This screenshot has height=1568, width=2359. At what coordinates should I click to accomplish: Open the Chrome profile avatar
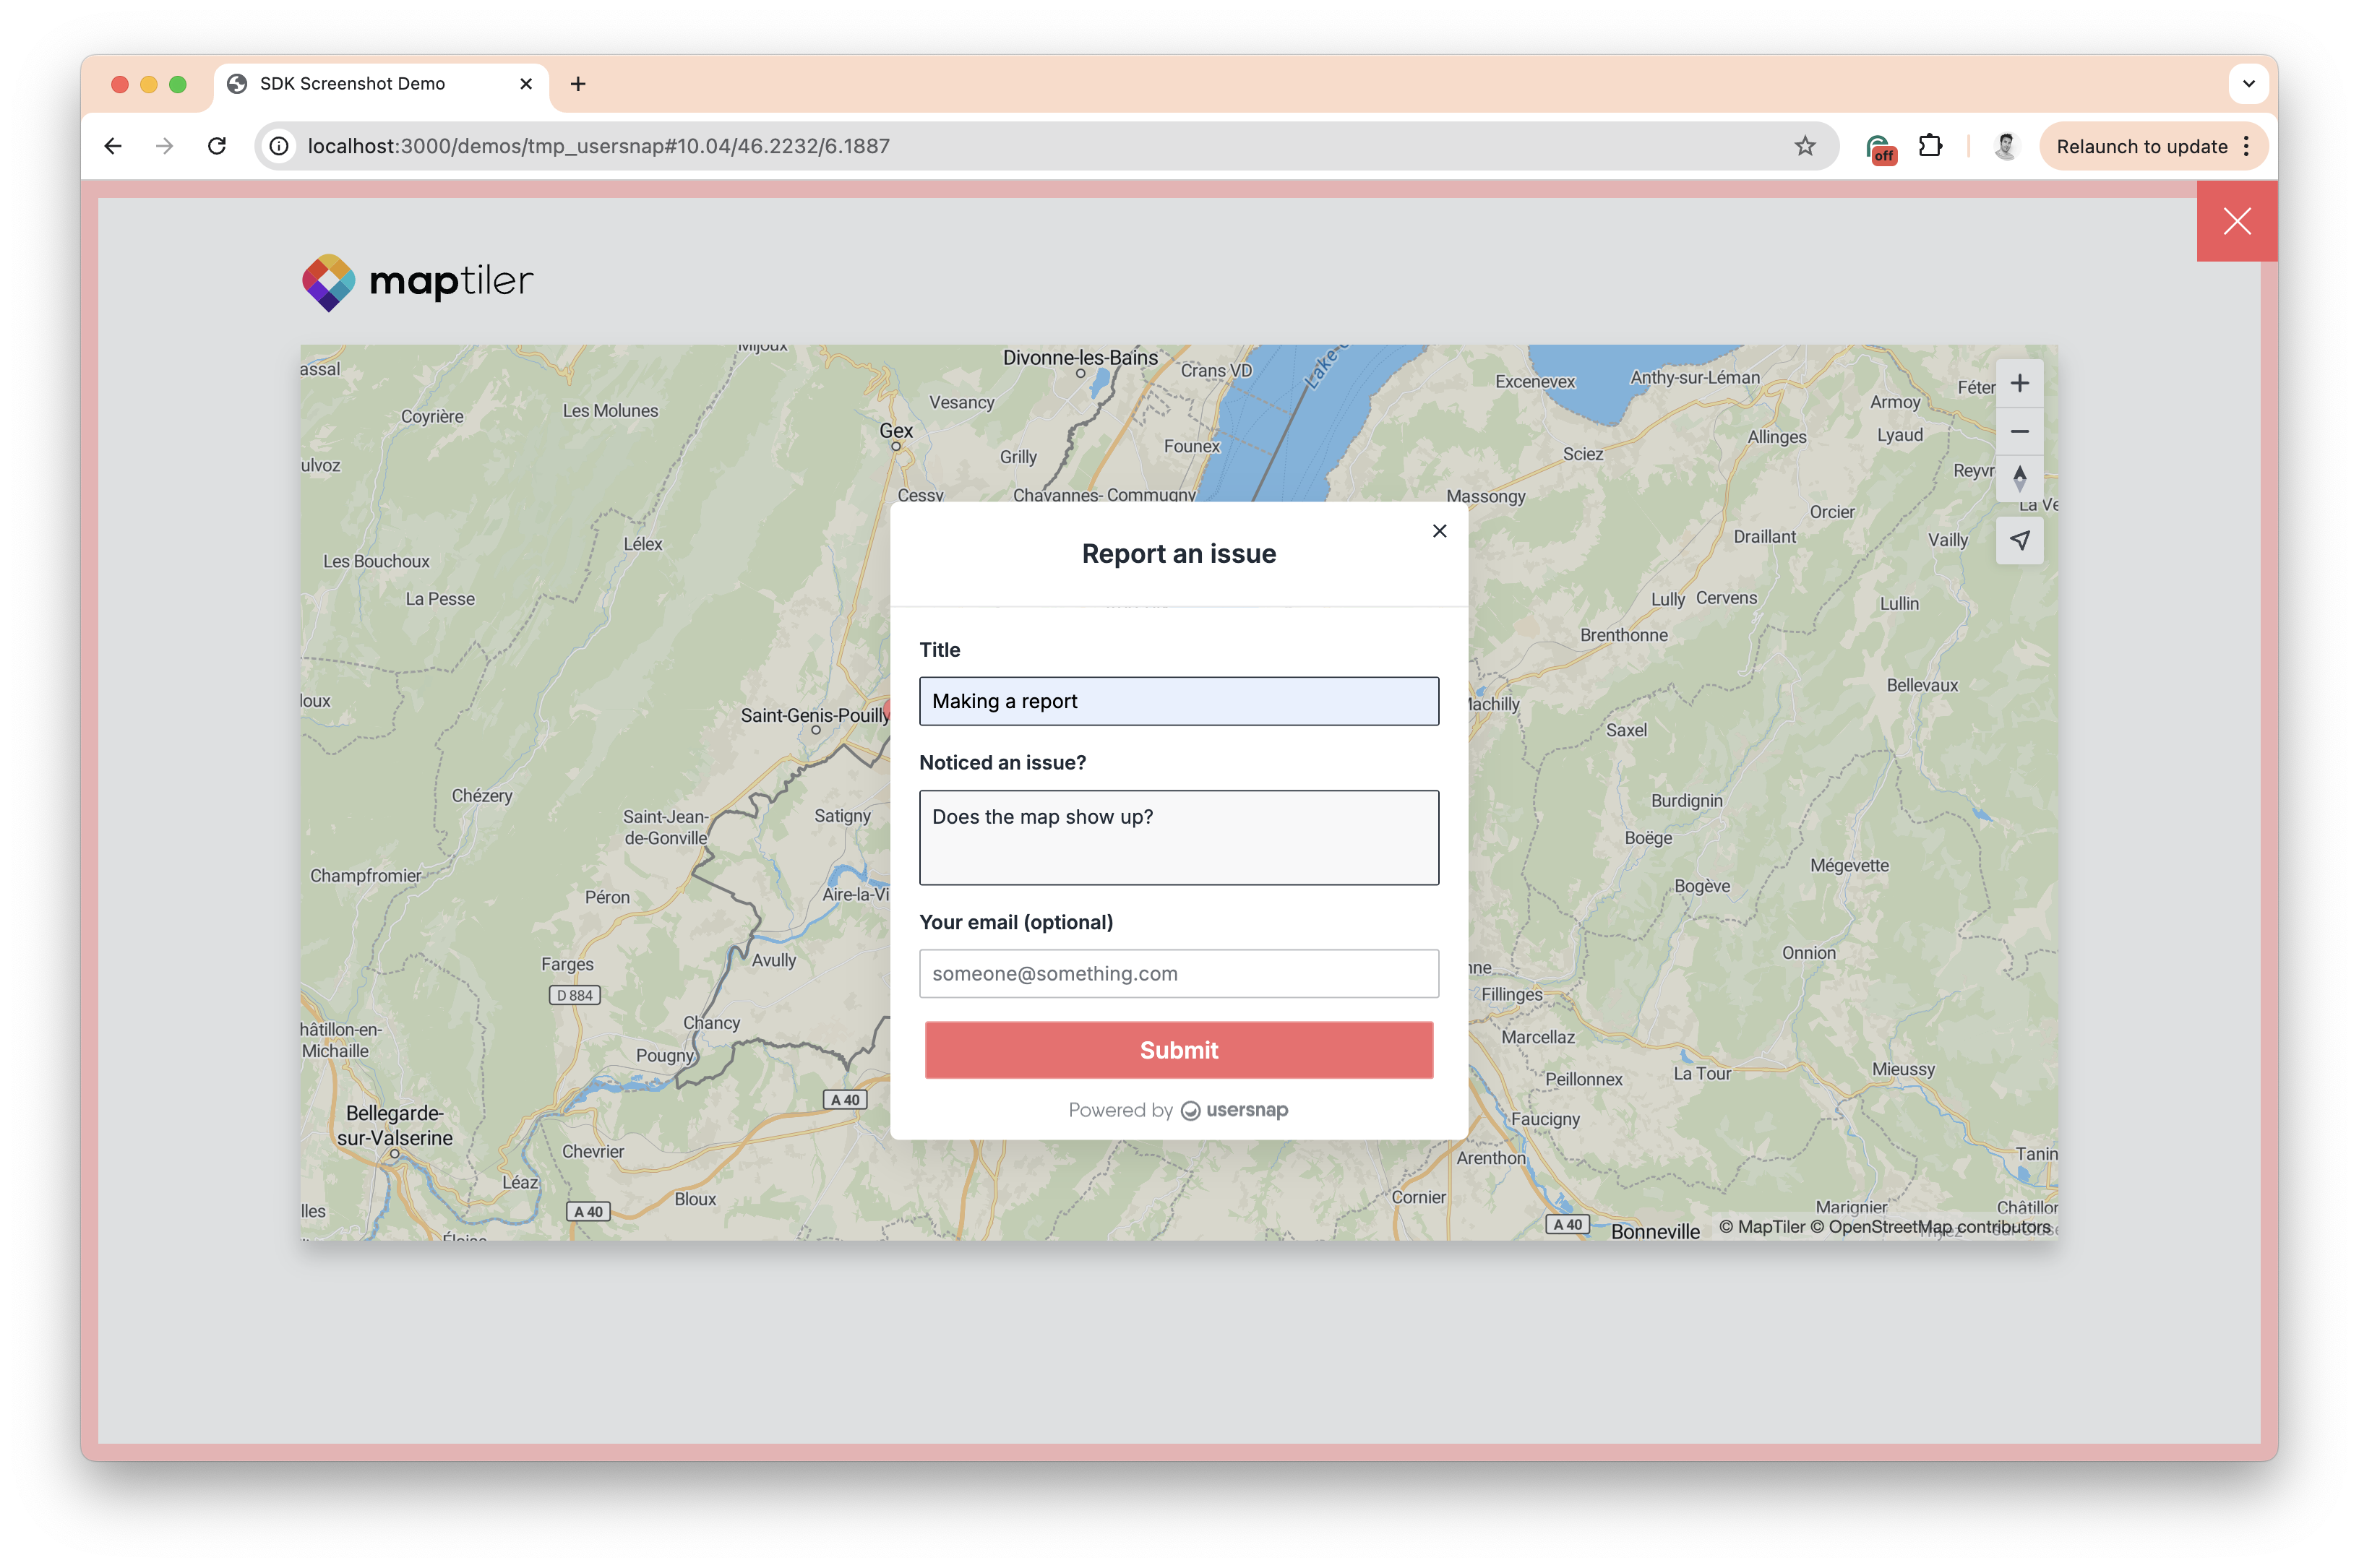click(2005, 146)
